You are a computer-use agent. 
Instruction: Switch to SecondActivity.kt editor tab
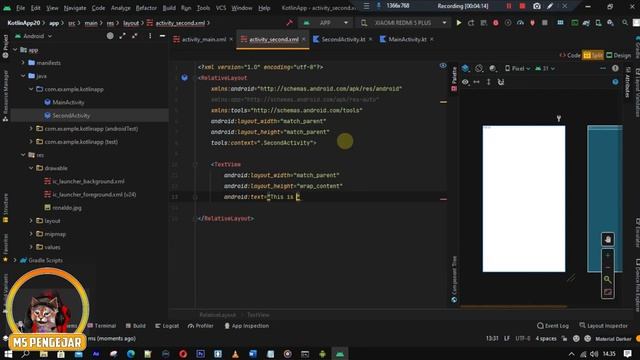point(343,39)
